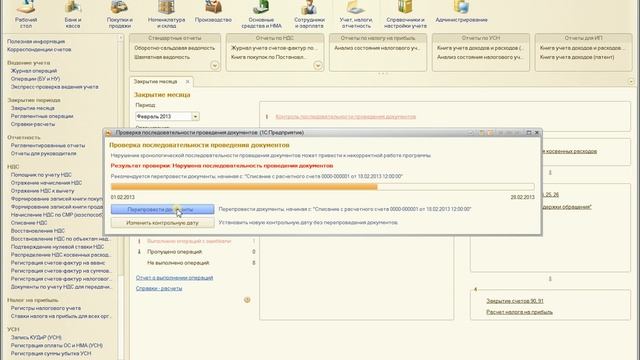The height and width of the screenshot is (360, 640).
Task: Open Закрытие счетов 90, 91 link
Action: click(515, 301)
